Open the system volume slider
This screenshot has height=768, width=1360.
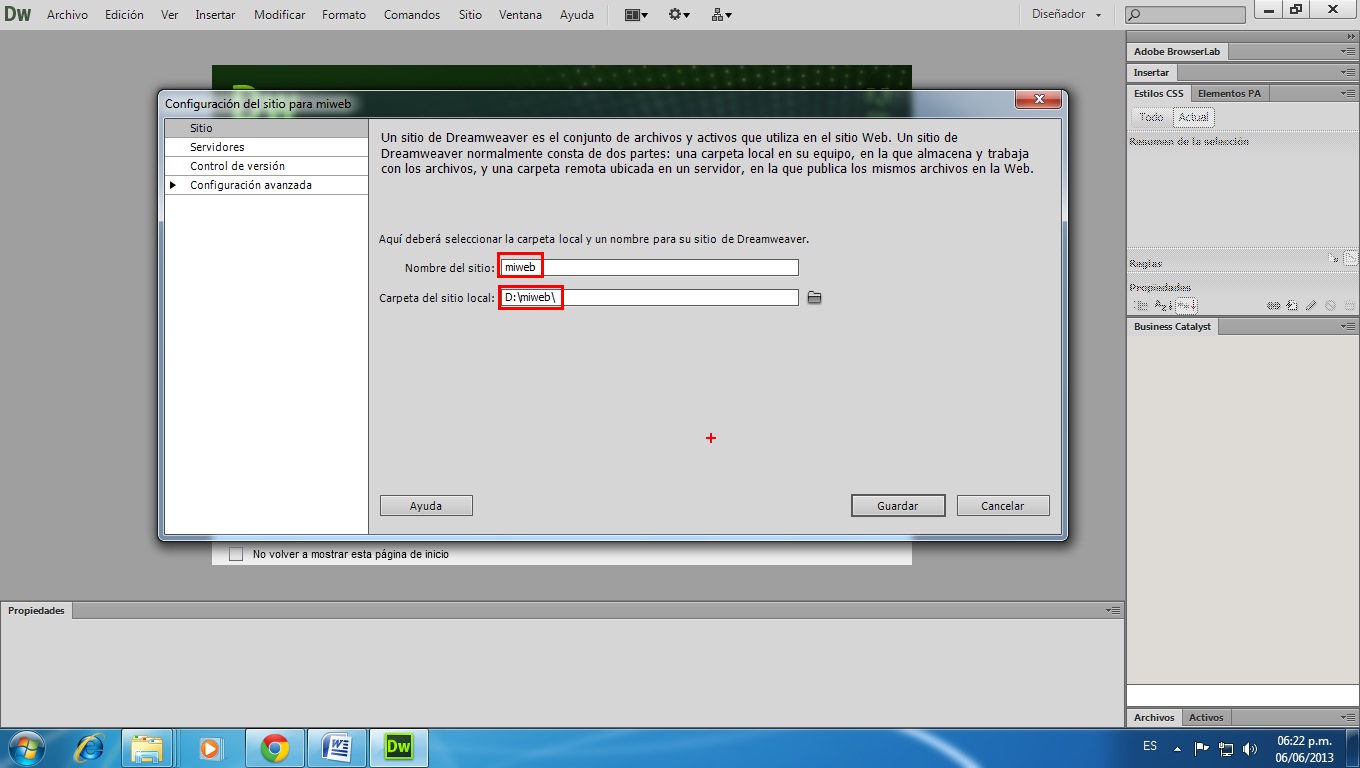pos(1251,746)
